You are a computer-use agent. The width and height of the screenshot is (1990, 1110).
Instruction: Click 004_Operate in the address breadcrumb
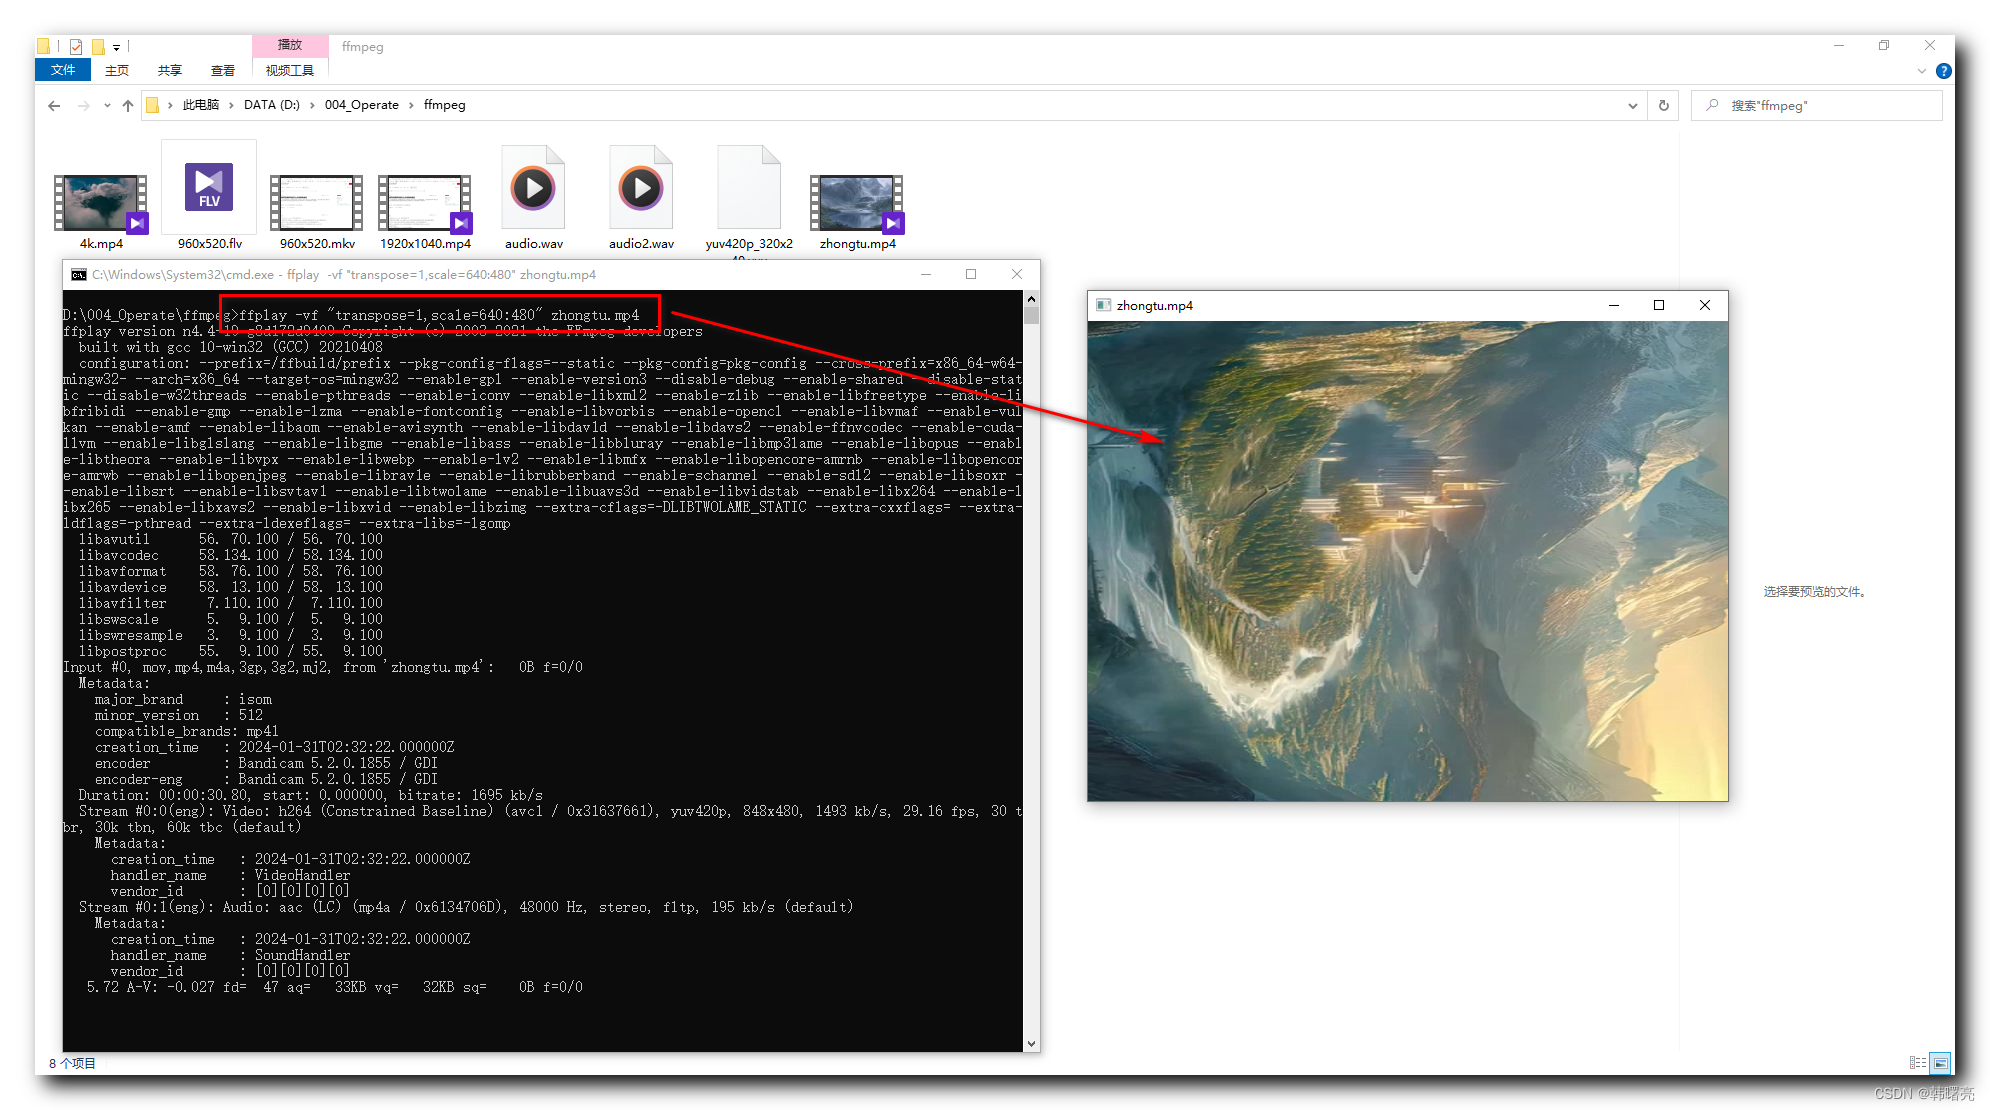point(362,105)
